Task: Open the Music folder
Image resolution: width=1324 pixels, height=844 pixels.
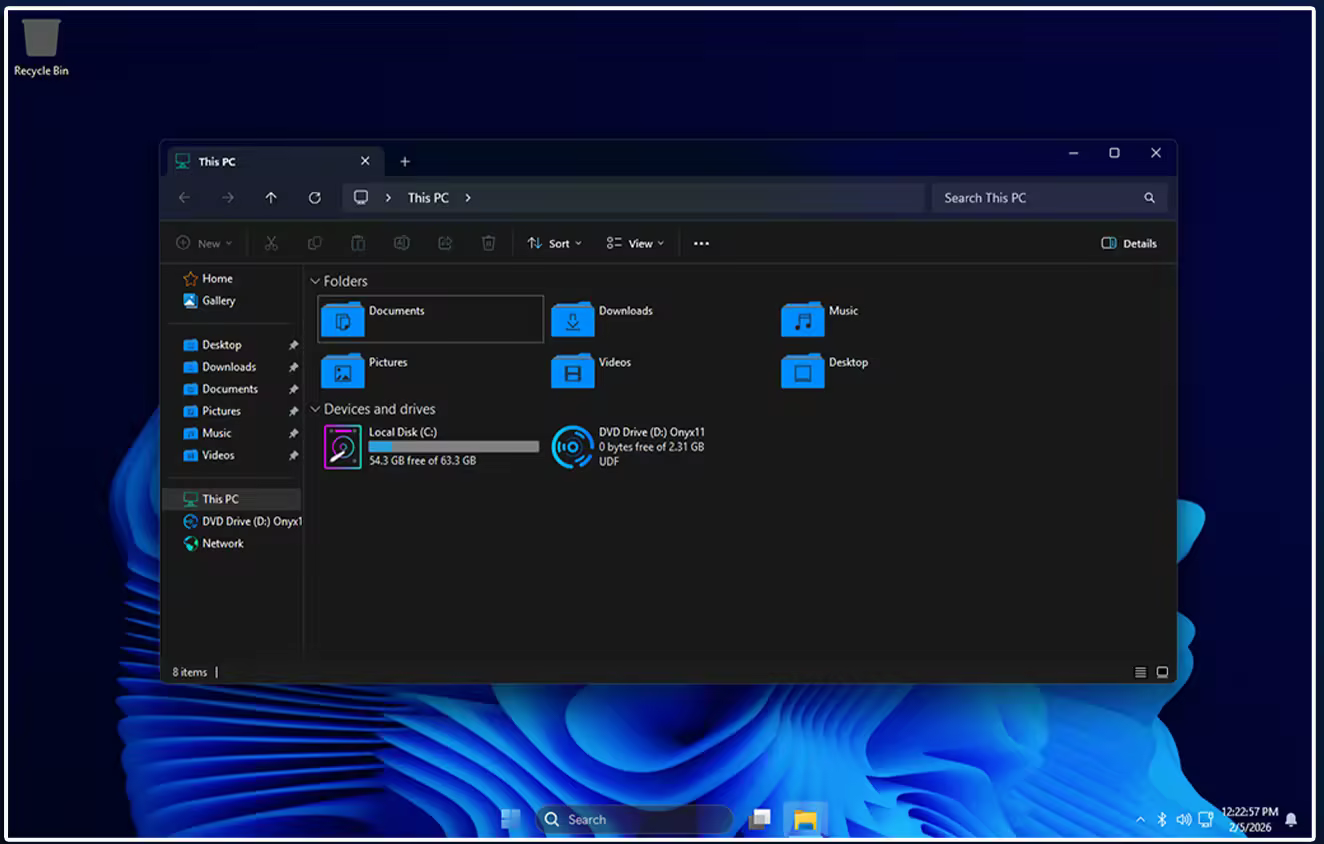Action: click(802, 319)
